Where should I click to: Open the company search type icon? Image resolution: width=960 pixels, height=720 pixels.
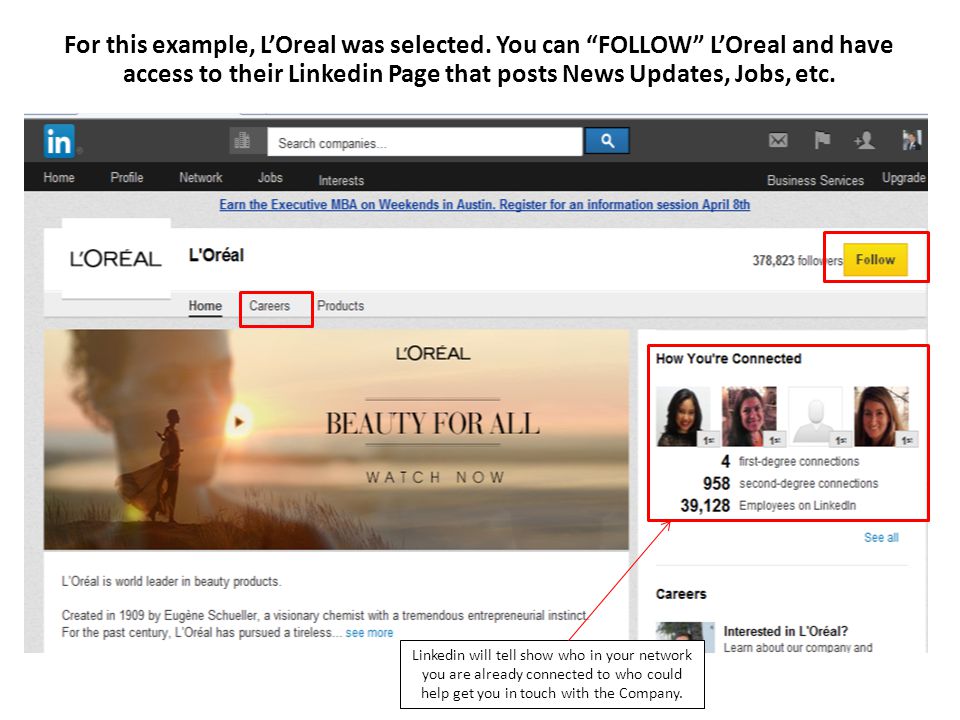tap(242, 141)
